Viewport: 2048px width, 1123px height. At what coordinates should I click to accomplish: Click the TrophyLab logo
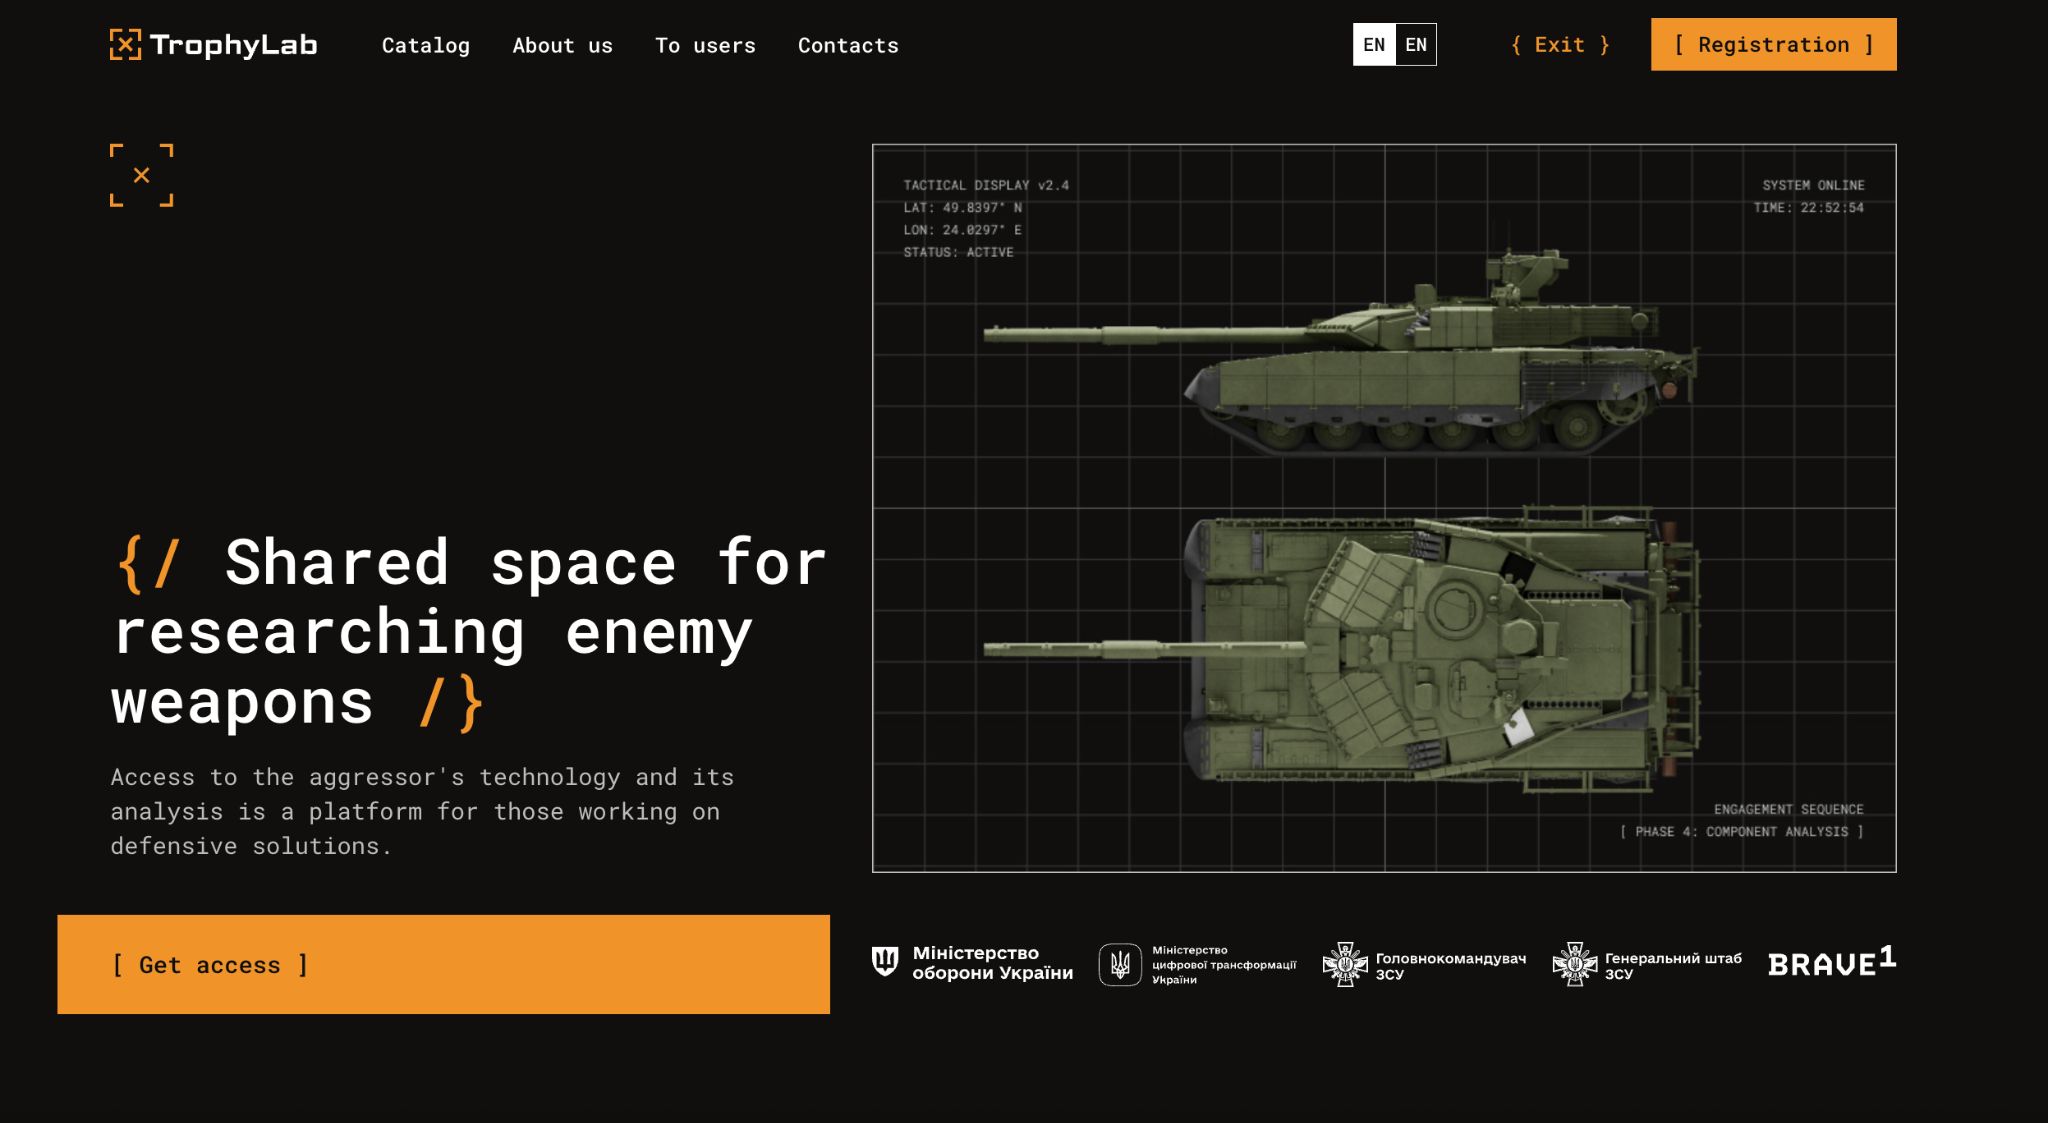pyautogui.click(x=213, y=45)
